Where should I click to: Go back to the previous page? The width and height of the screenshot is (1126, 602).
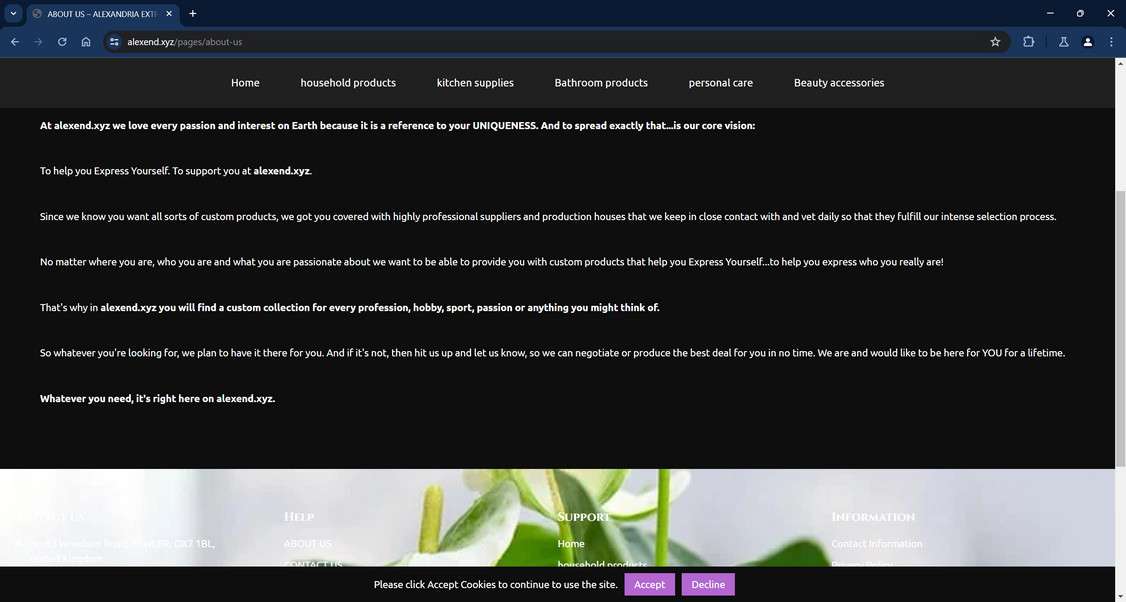click(x=14, y=42)
